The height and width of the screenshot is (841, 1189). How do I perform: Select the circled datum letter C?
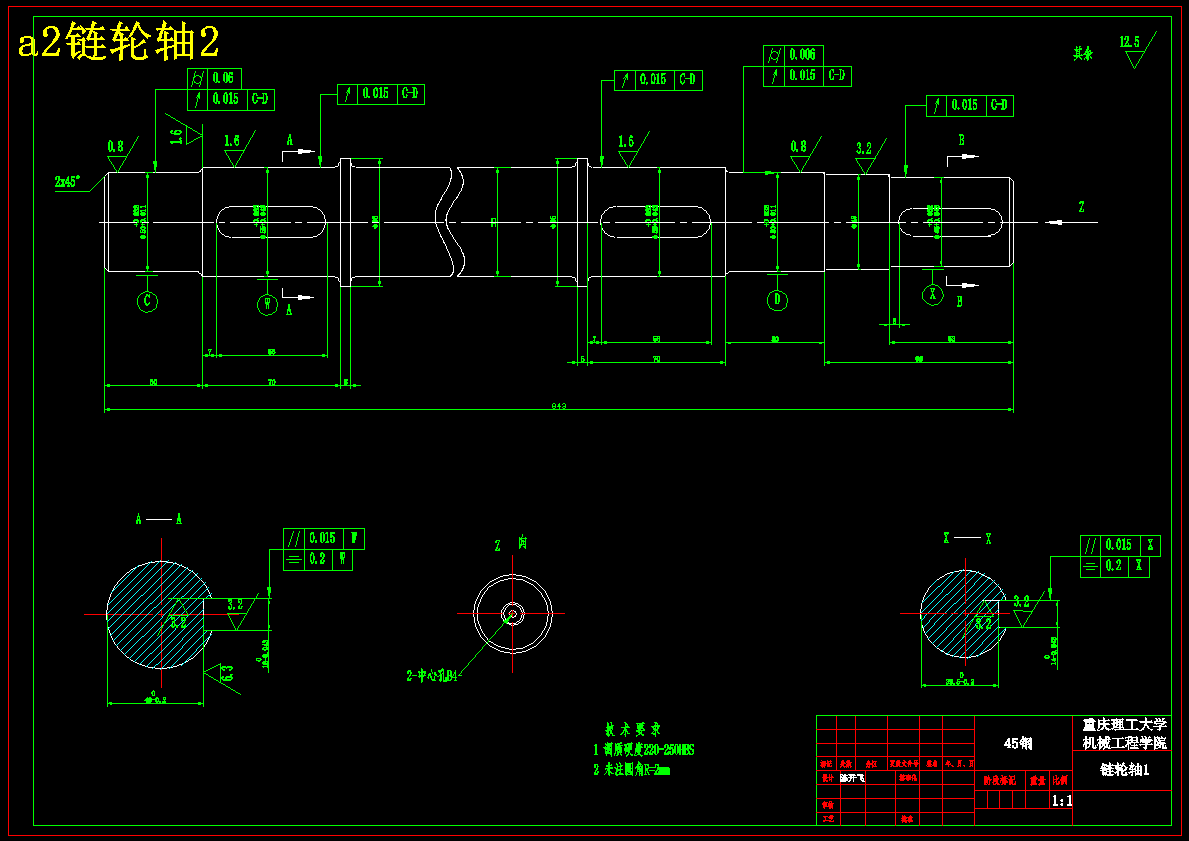[147, 301]
